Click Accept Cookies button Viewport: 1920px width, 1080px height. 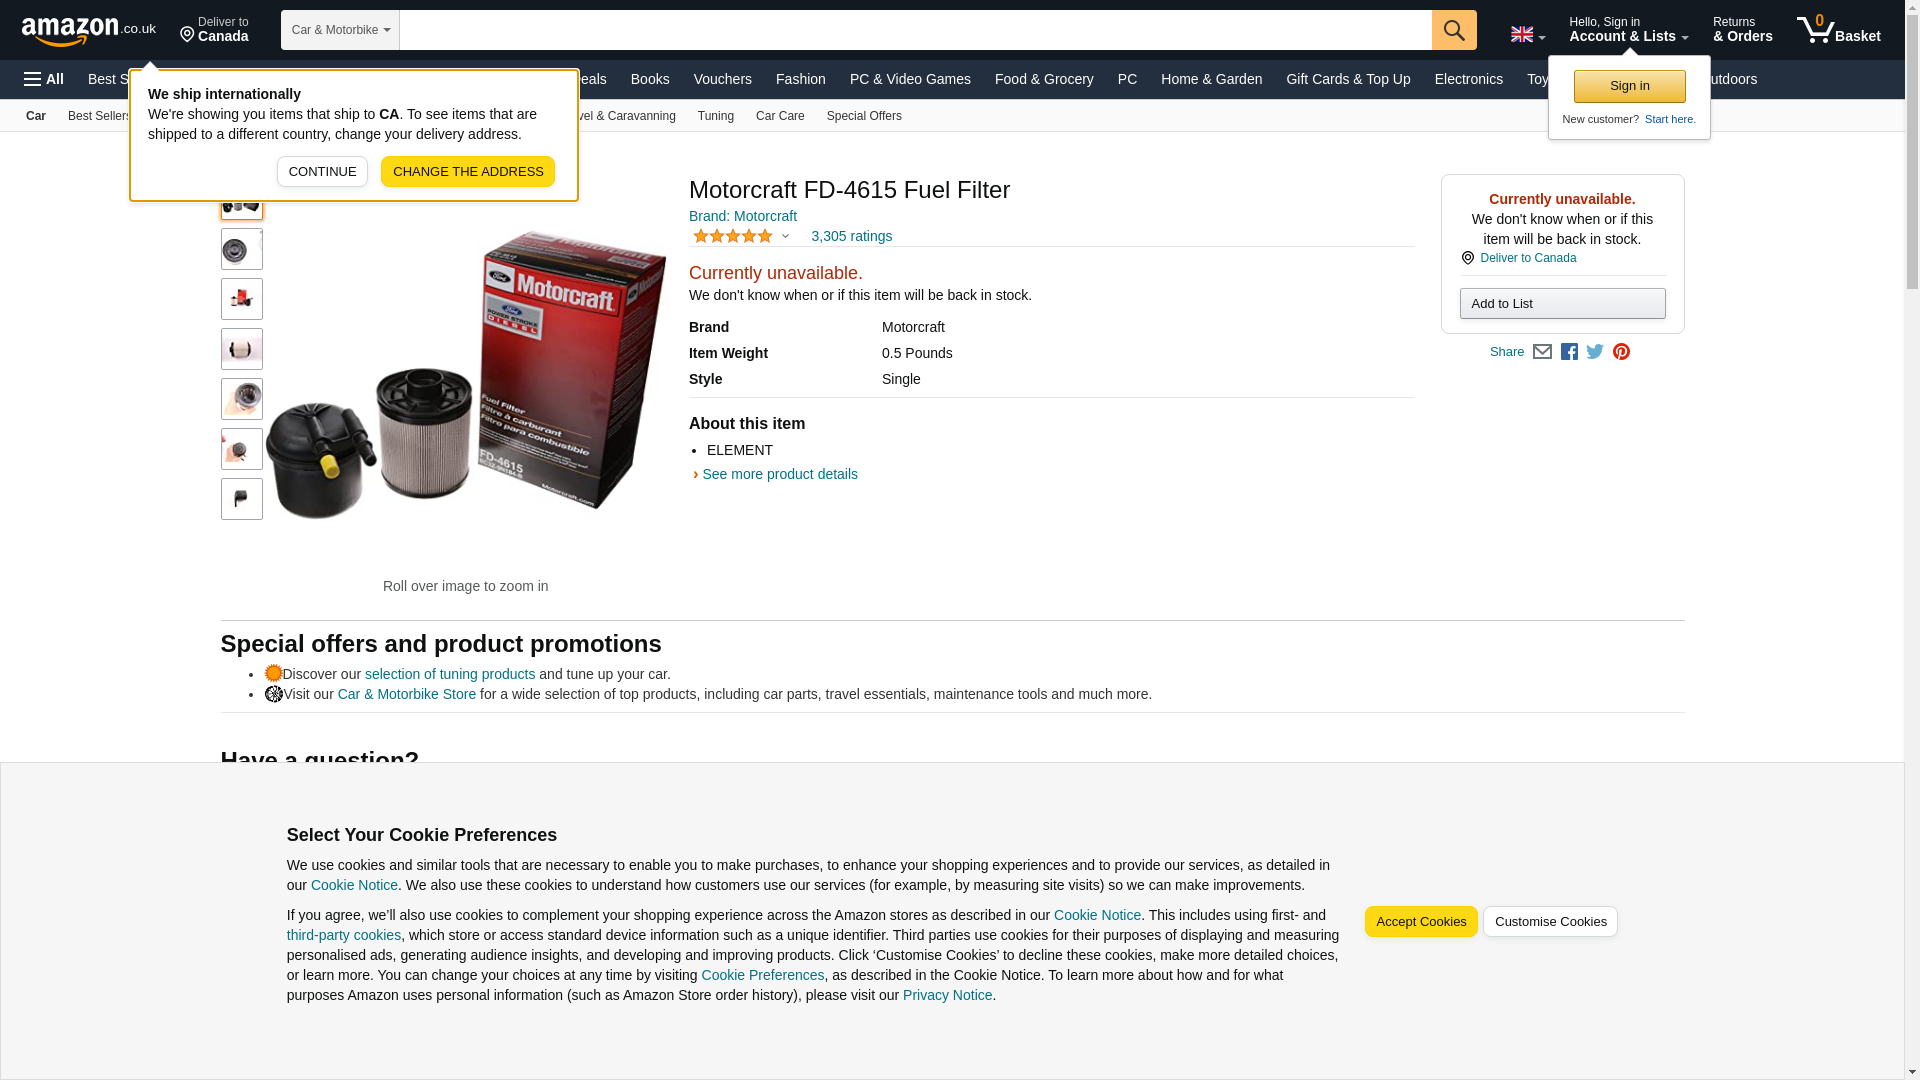[x=1421, y=921]
